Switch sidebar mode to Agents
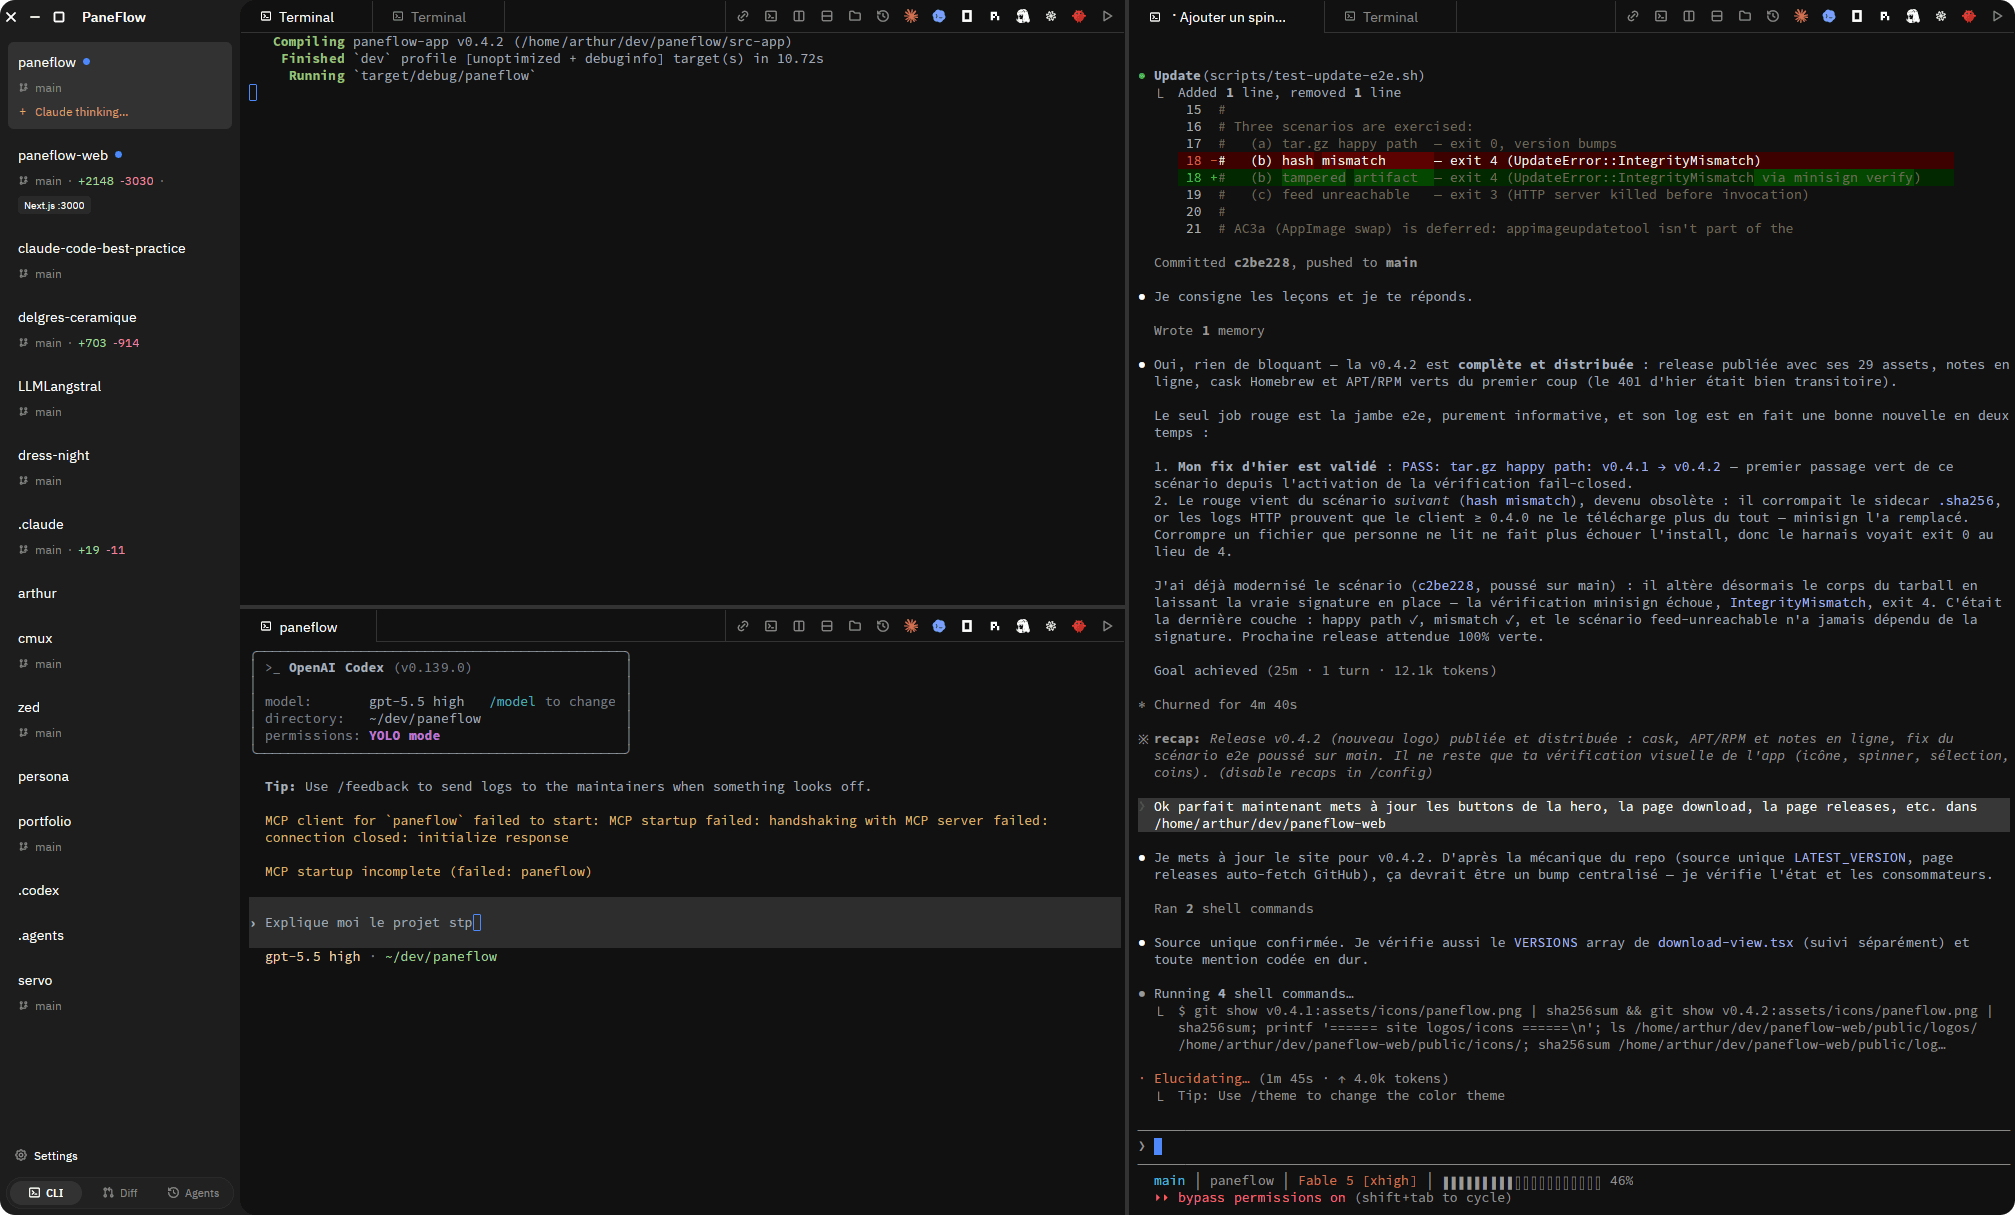2015x1215 pixels. 194,1193
